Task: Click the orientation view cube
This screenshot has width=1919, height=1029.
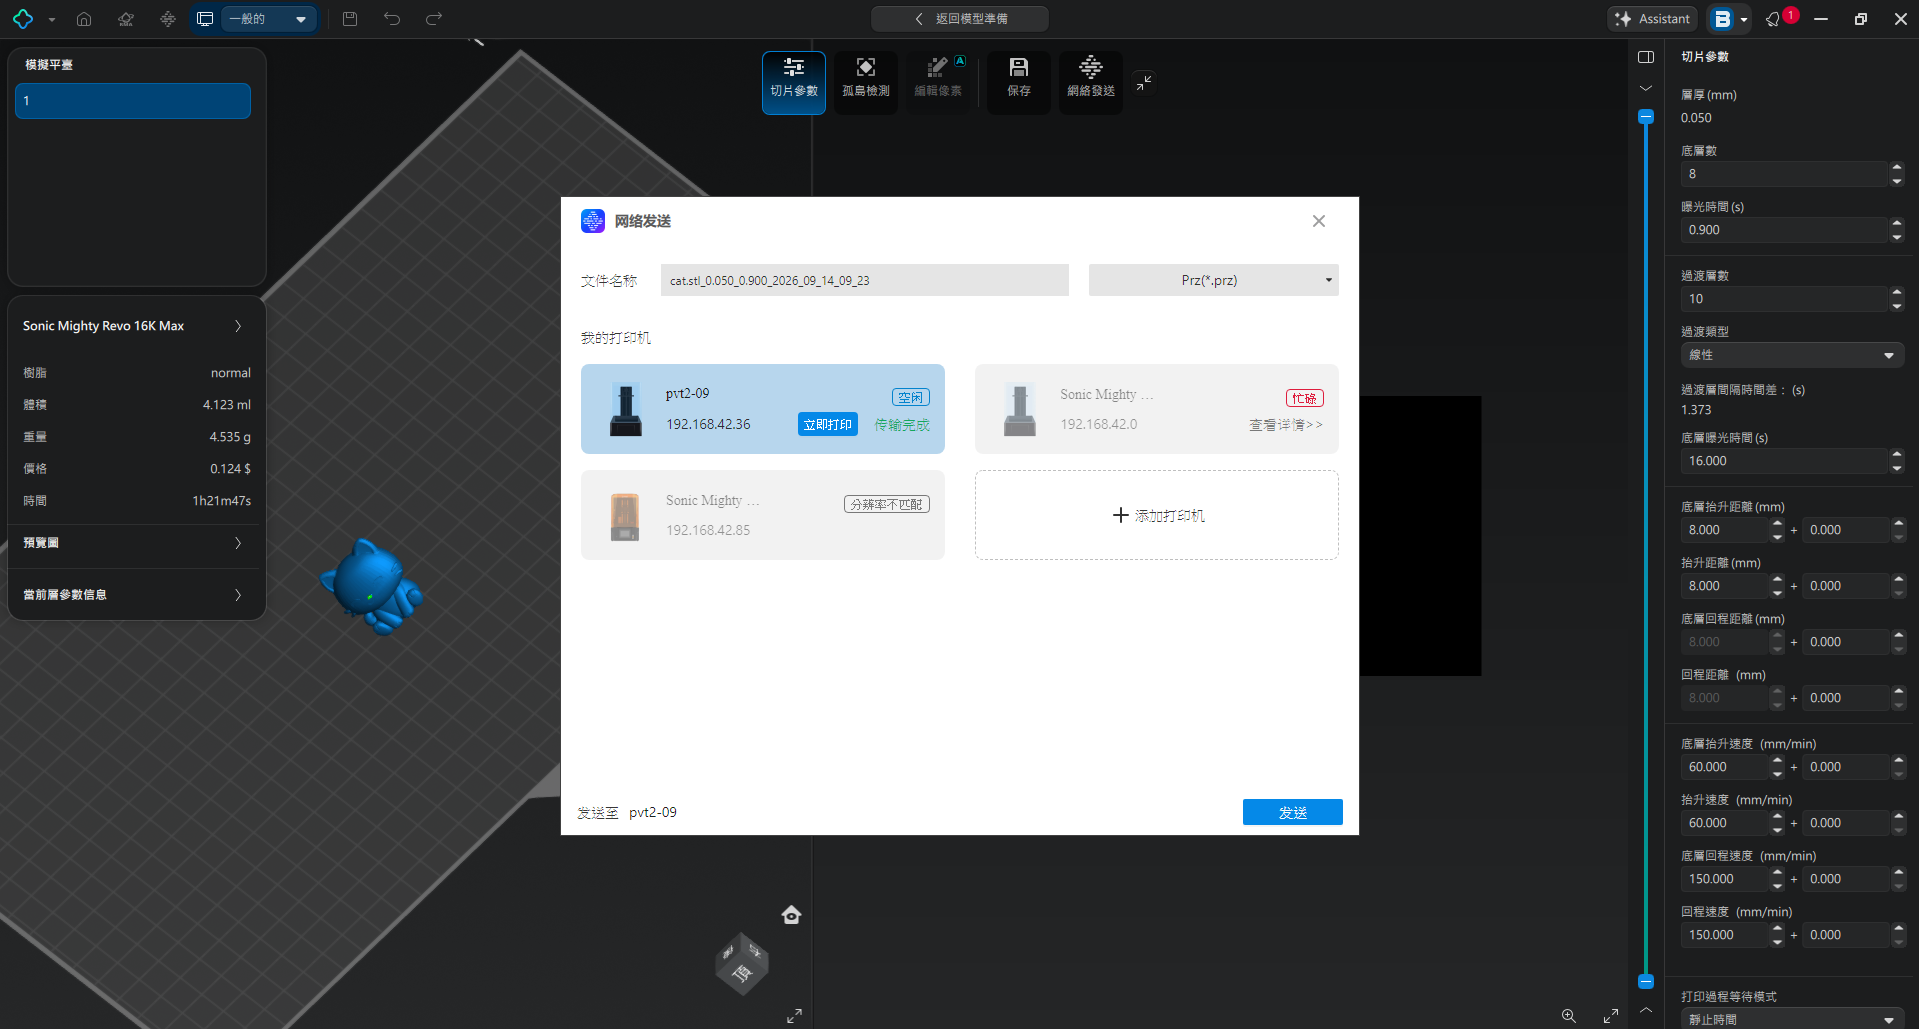Action: [x=742, y=964]
